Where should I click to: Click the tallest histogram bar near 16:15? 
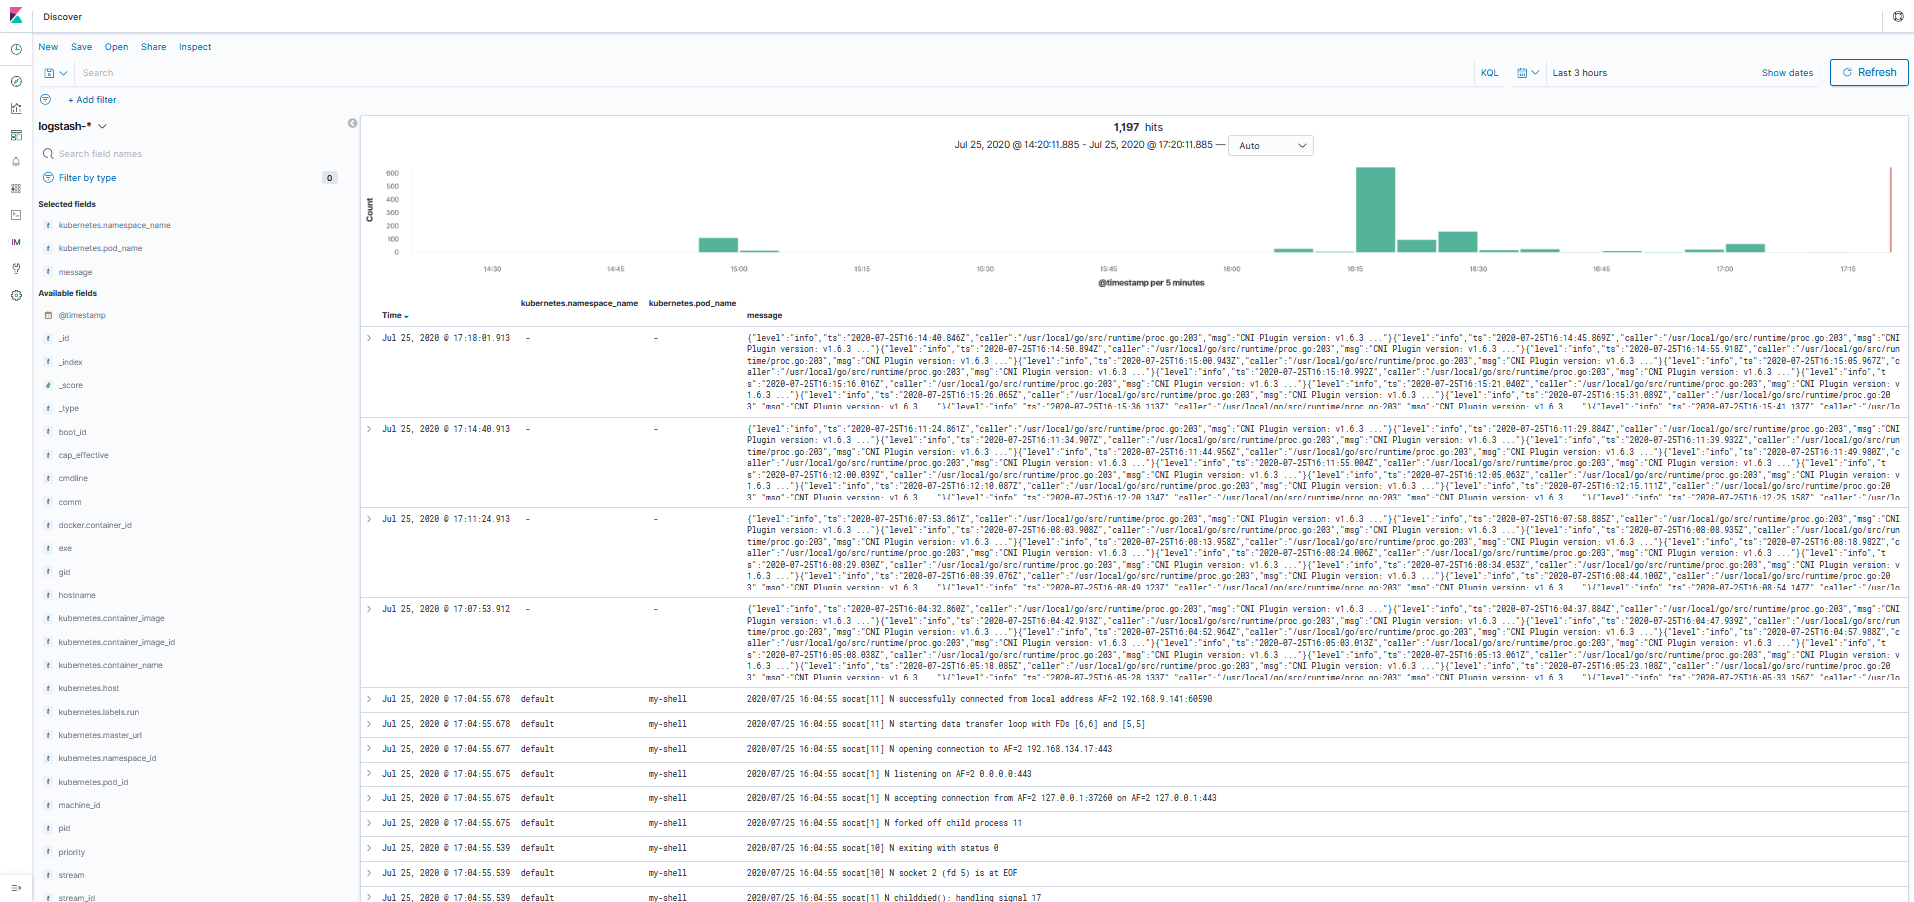pyautogui.click(x=1374, y=210)
